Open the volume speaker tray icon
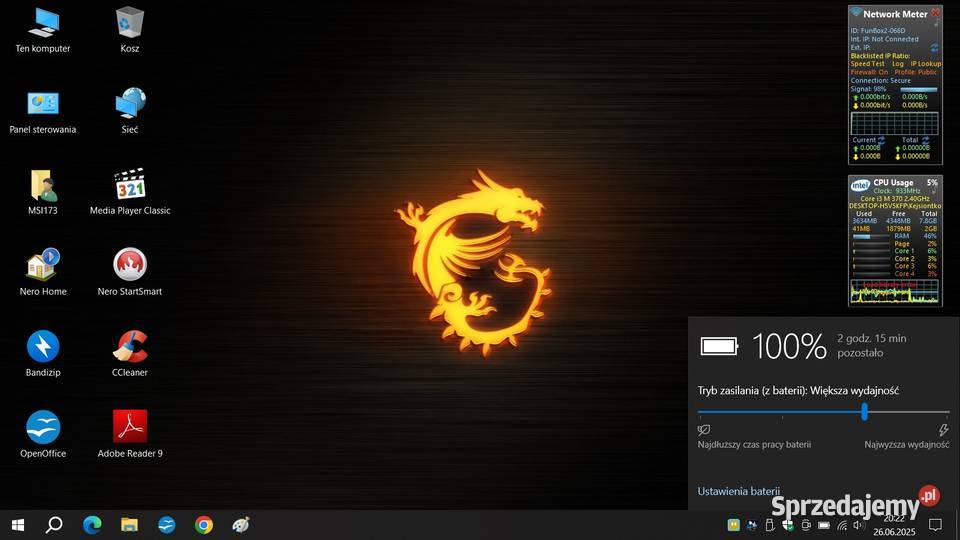This screenshot has width=960, height=540. pos(858,525)
